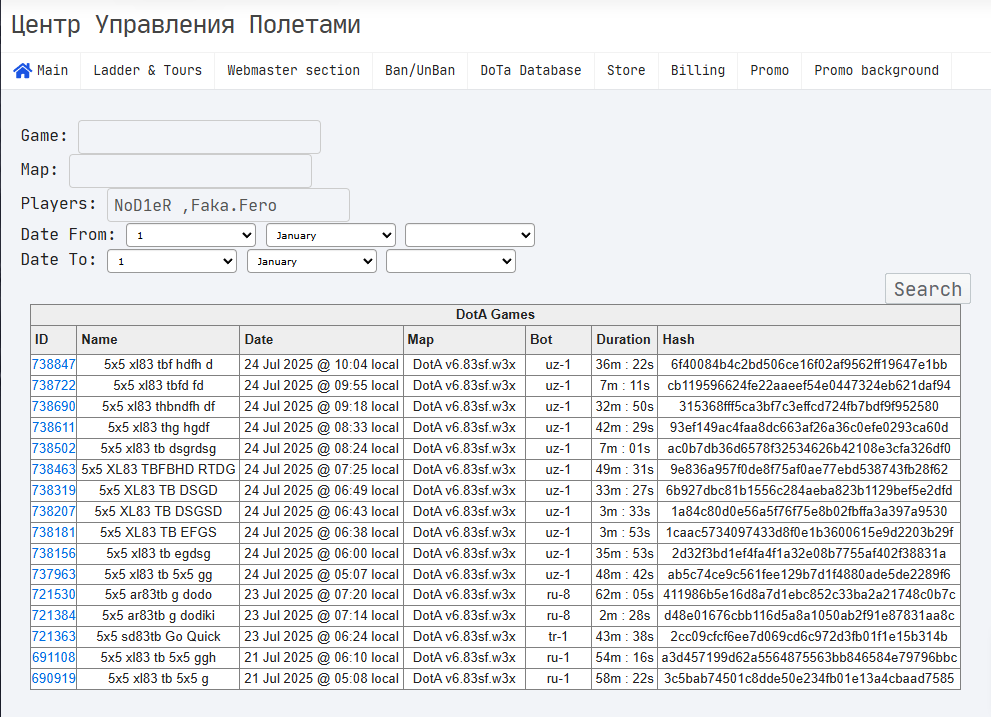Click the home icon next to Main
991x717 pixels.
[22, 70]
